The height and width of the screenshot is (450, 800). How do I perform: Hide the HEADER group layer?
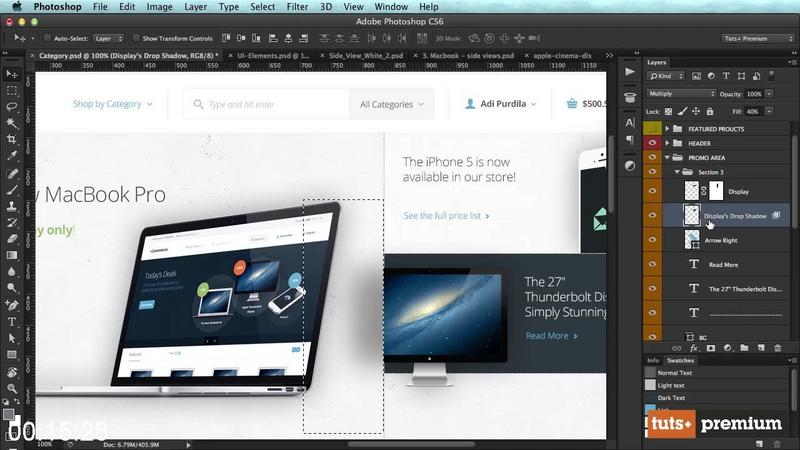coord(653,143)
